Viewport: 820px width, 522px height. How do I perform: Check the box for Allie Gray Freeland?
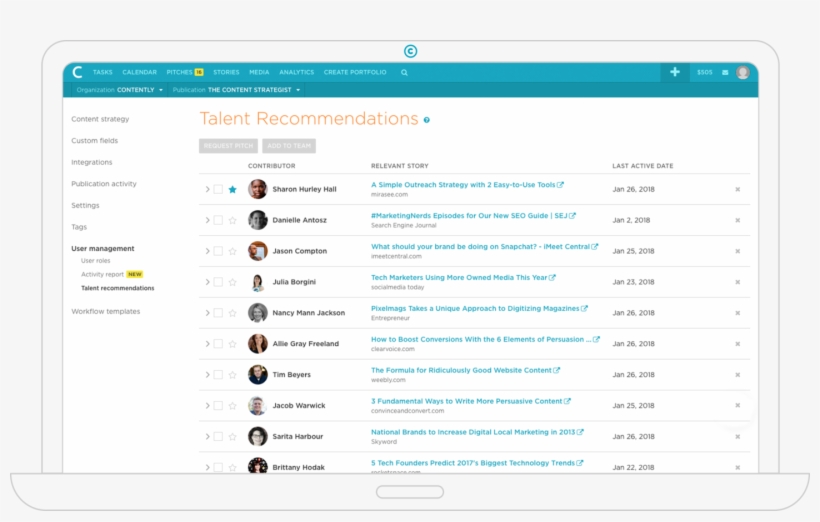tap(218, 344)
